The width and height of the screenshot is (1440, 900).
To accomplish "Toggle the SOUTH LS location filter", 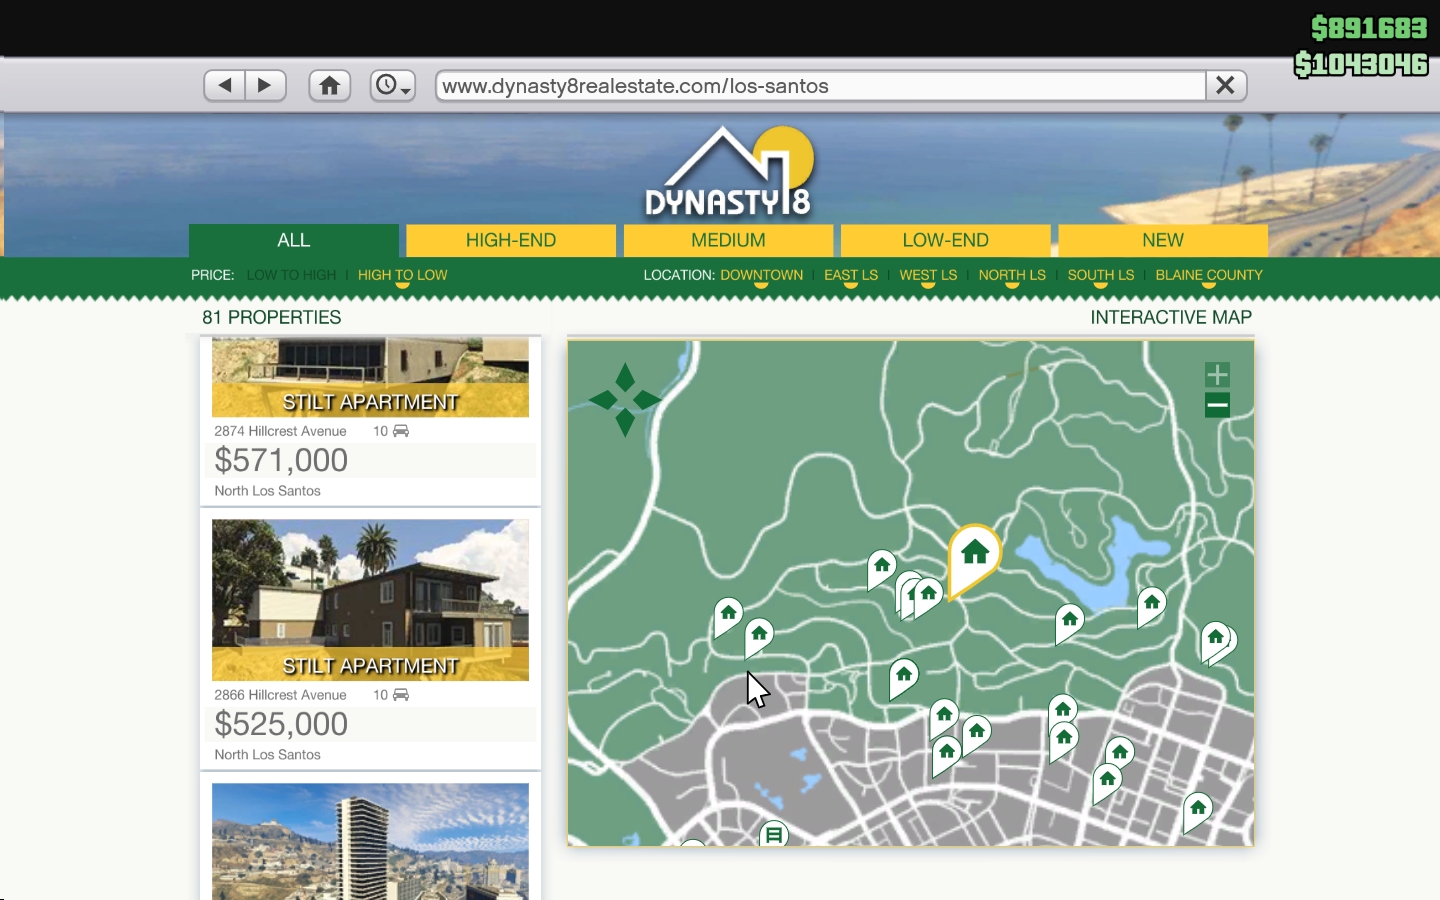I will (x=1101, y=275).
